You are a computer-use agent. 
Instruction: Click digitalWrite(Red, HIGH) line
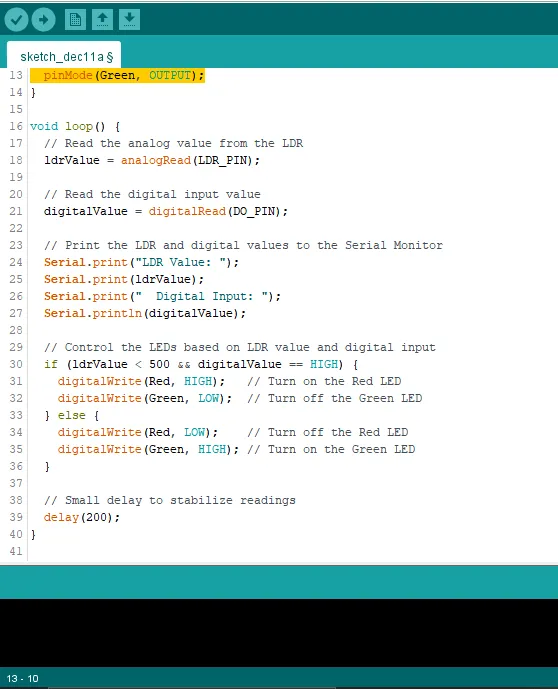pyautogui.click(x=141, y=381)
